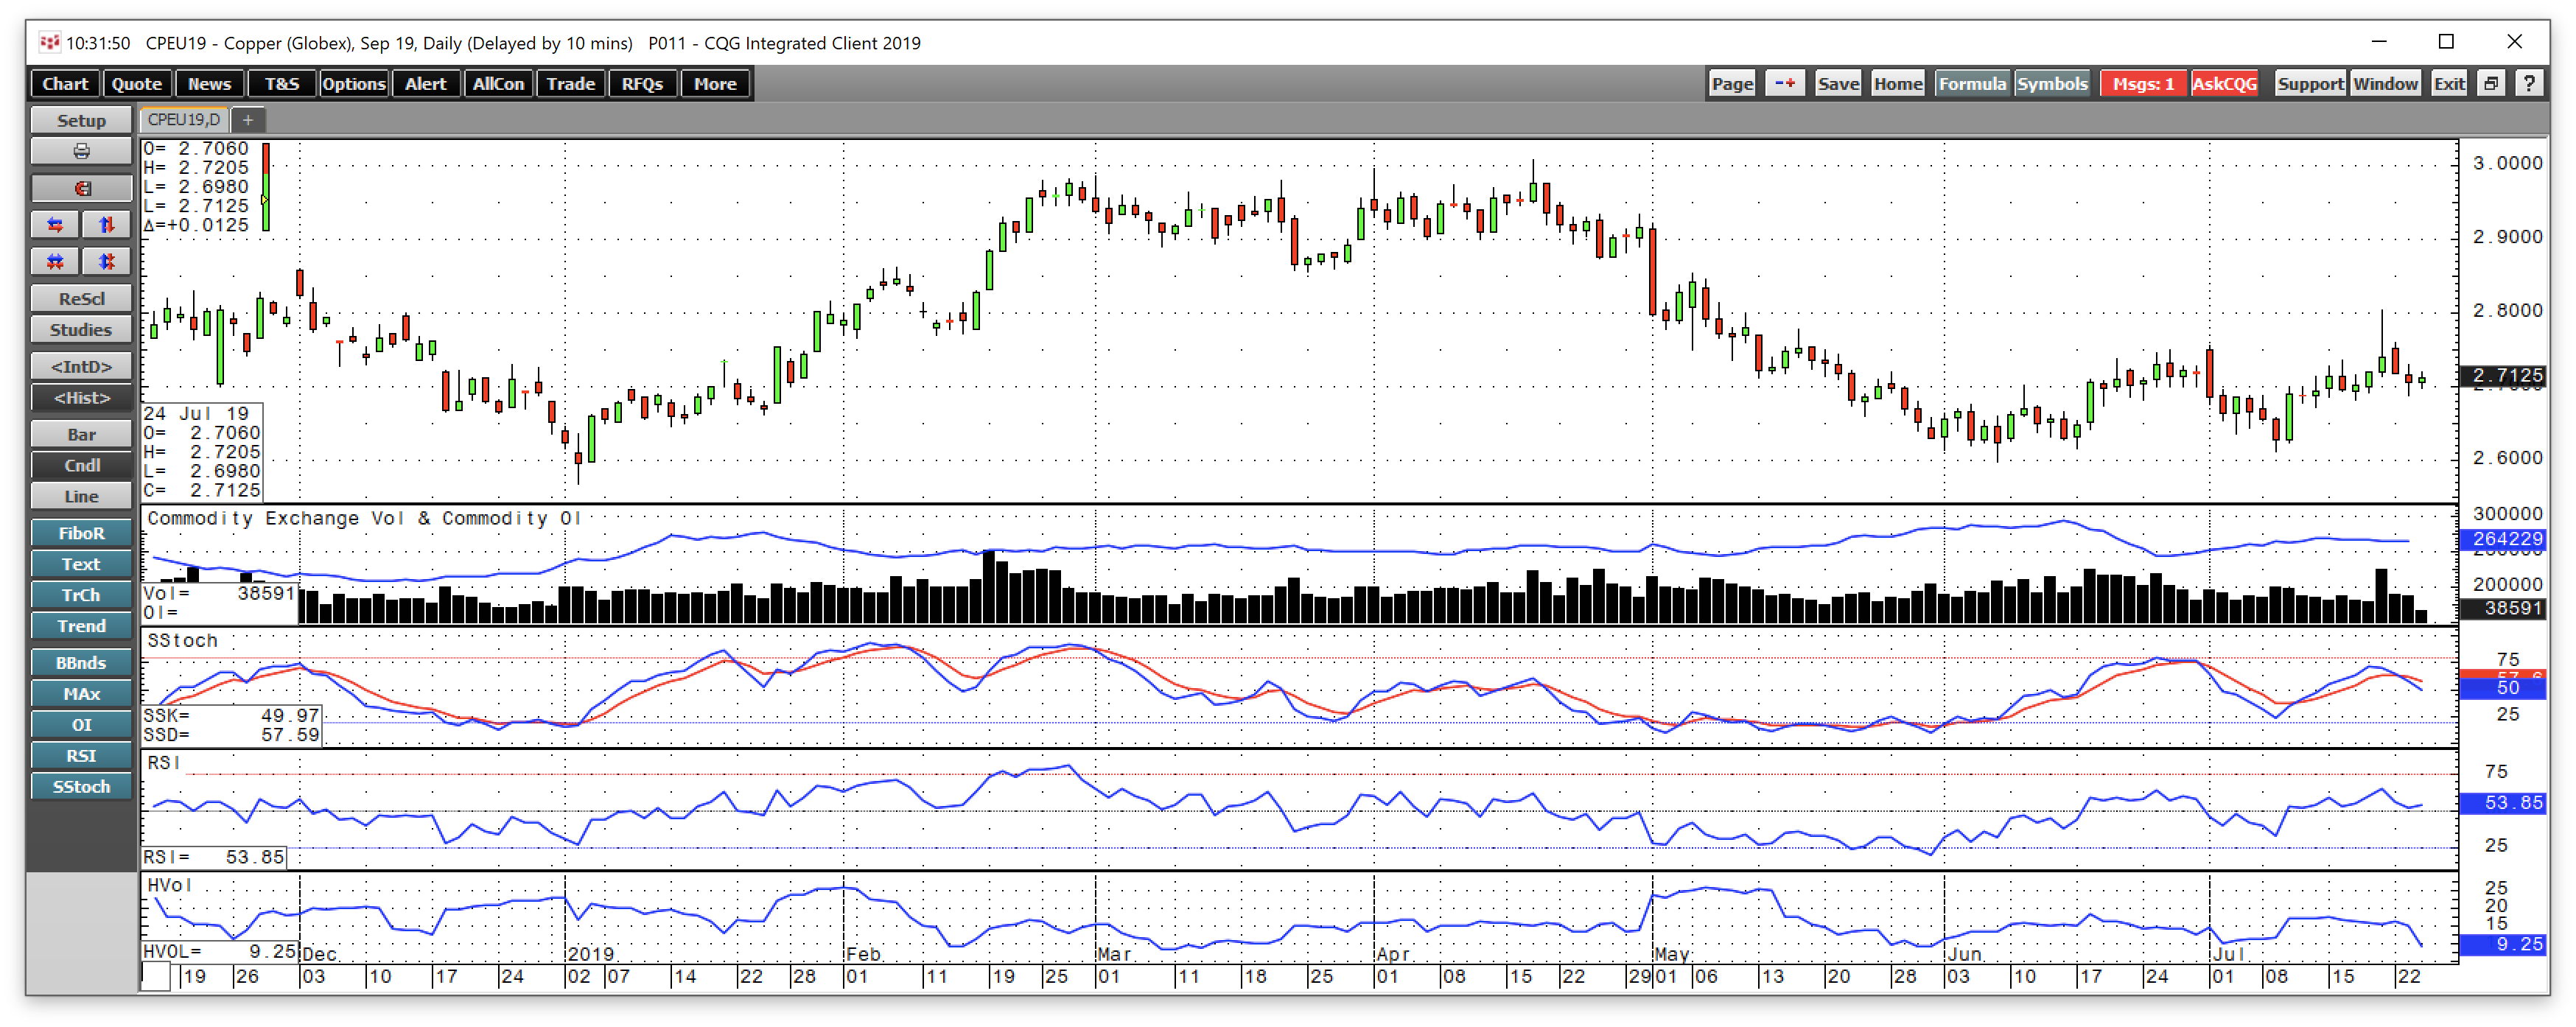Viewport: 2576px width, 1027px height.
Task: Toggle candlestick view with Cndl
Action: point(80,465)
